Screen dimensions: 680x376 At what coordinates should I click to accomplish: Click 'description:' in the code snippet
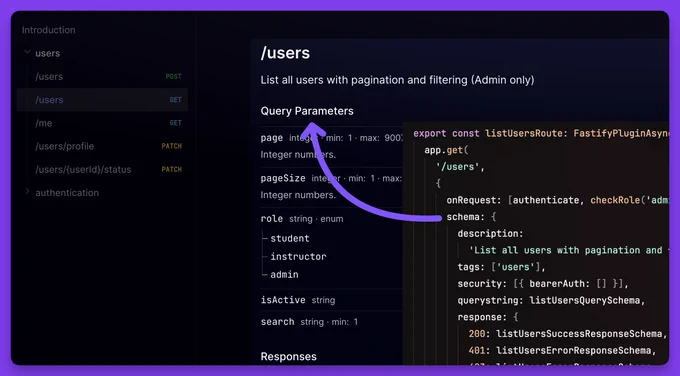pos(490,233)
